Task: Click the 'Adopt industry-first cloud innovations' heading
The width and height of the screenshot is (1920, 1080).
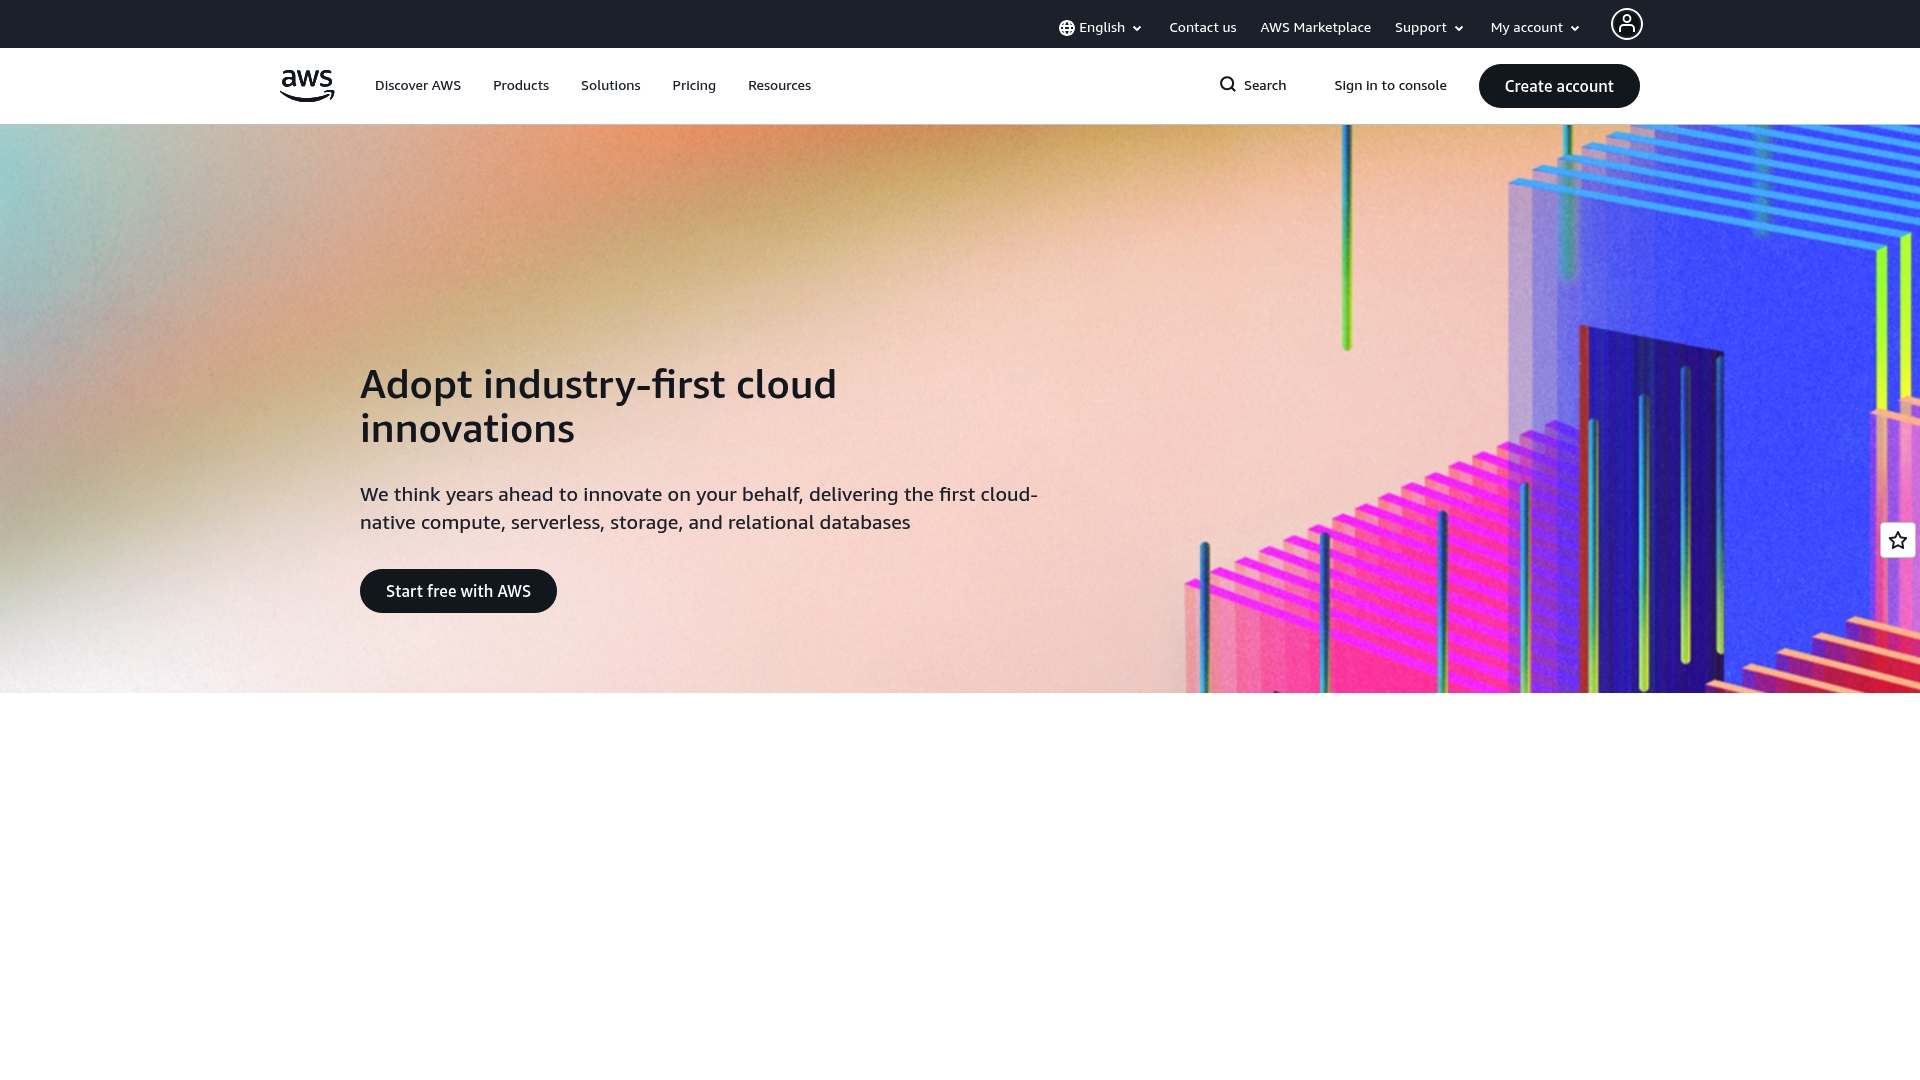Action: point(598,407)
